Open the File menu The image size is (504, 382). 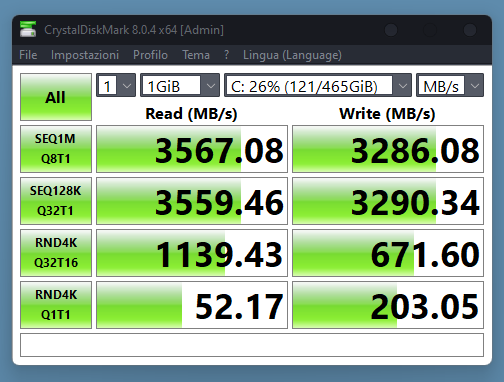(28, 55)
